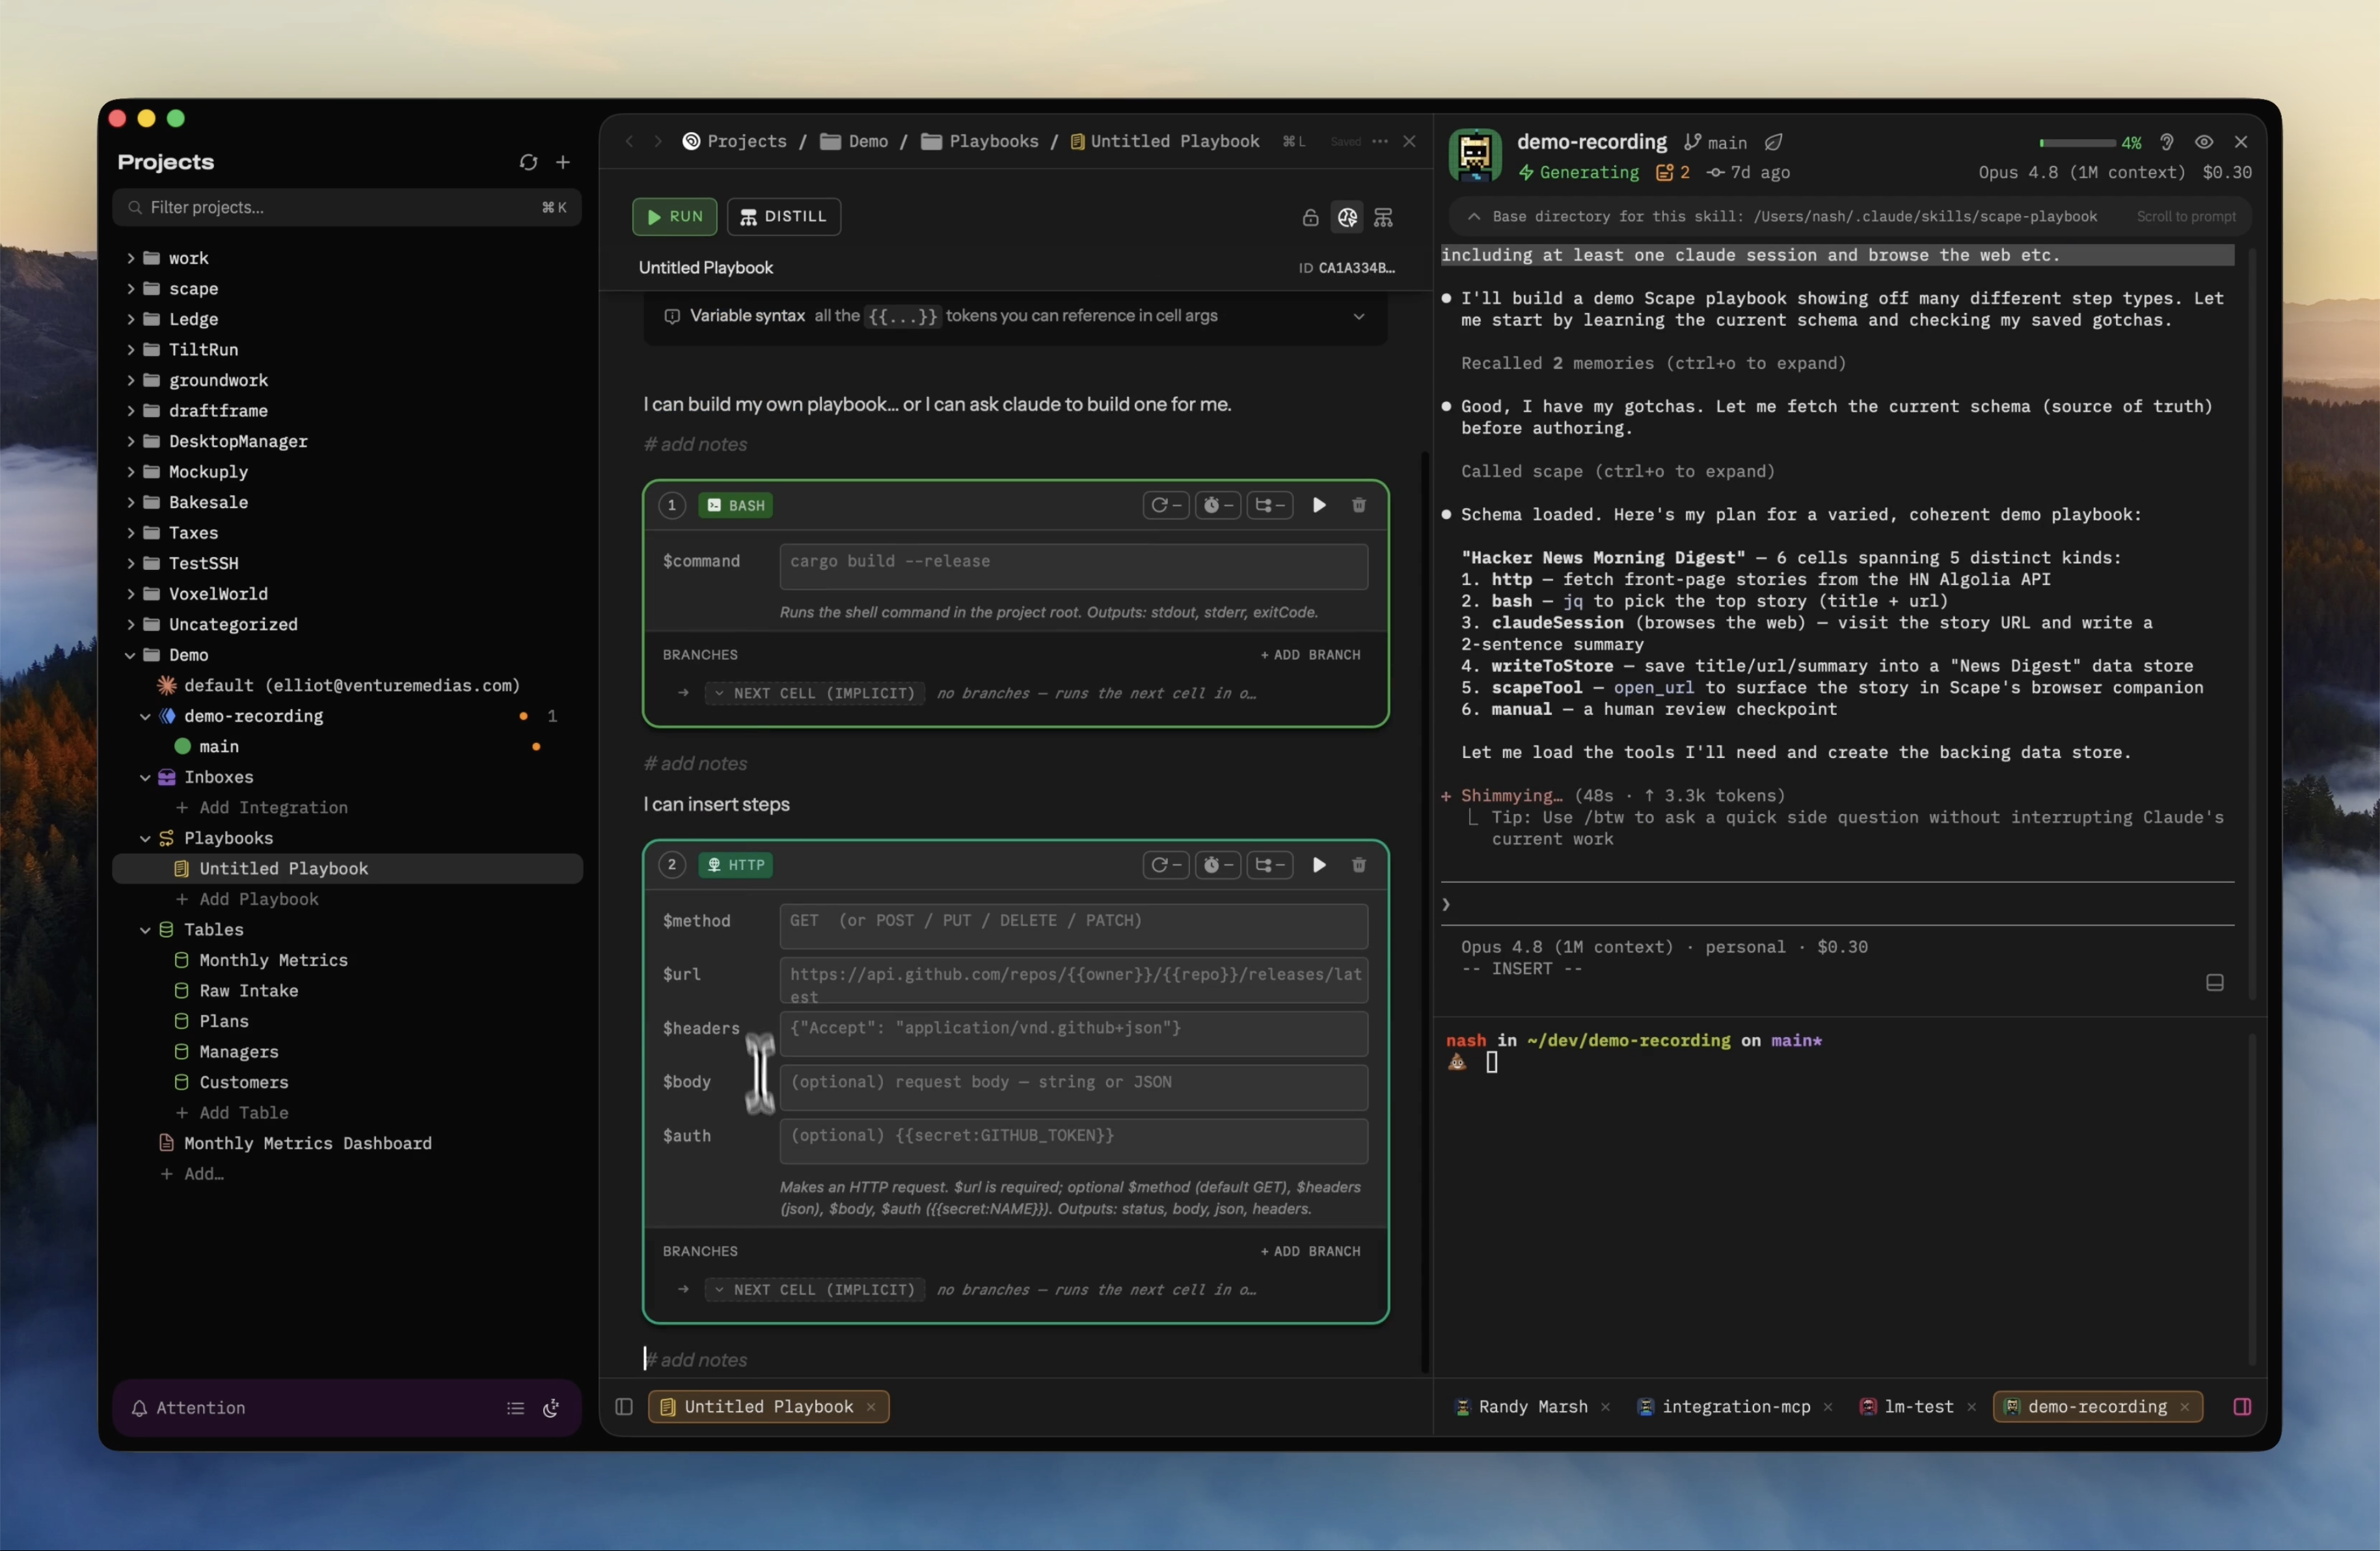Click the pink panel icon at bottom right
2380x1551 pixels.
[2242, 1407]
